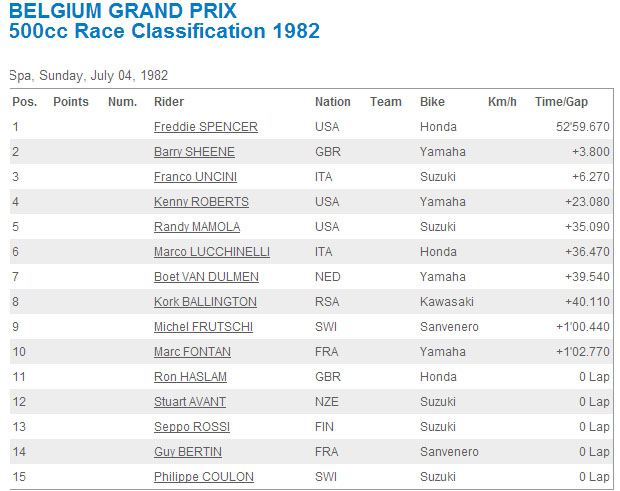Click the Guy BERTIN link

188,452
